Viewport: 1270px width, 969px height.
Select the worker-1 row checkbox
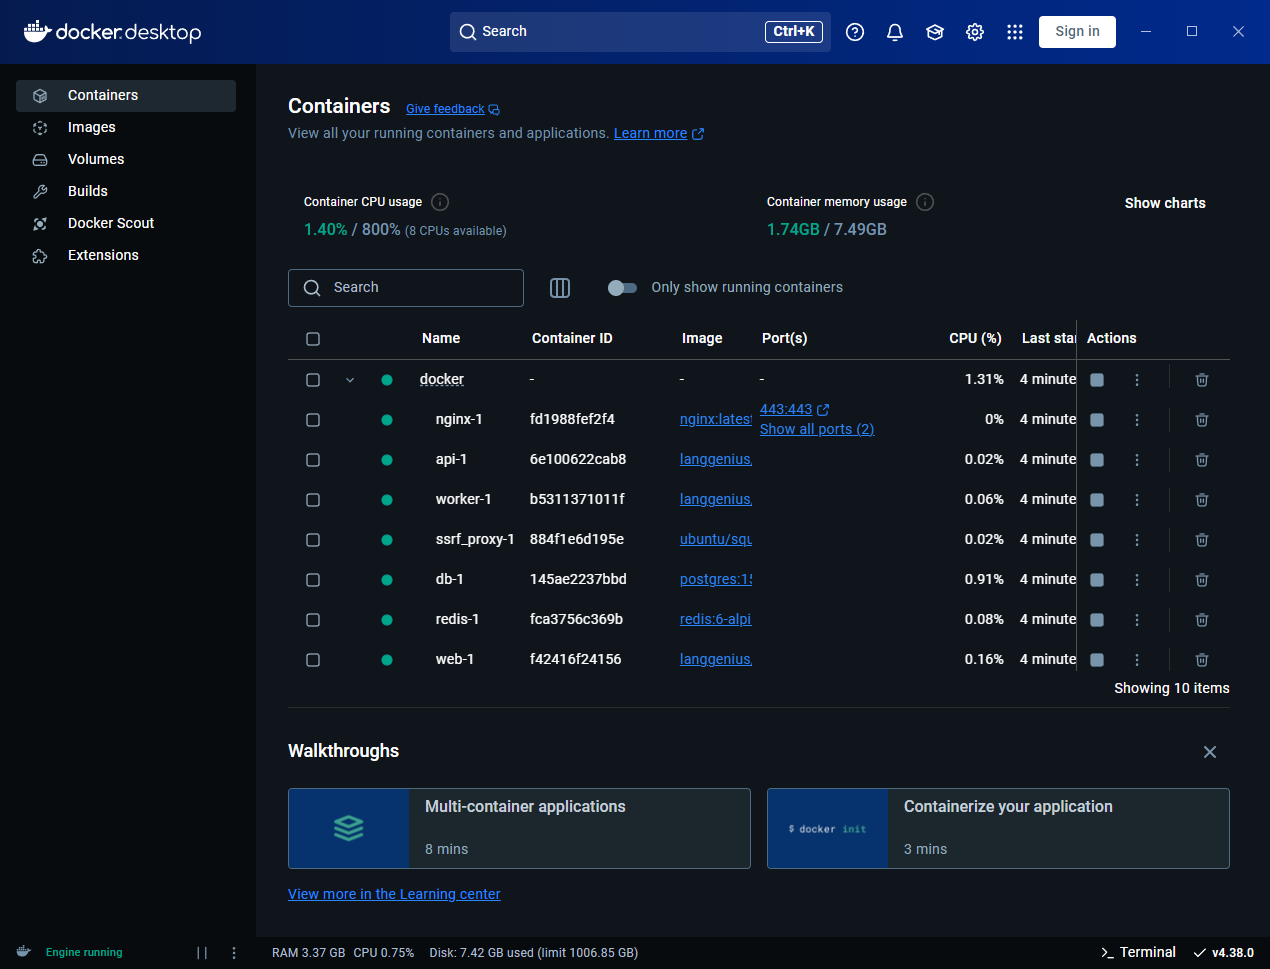pos(313,500)
